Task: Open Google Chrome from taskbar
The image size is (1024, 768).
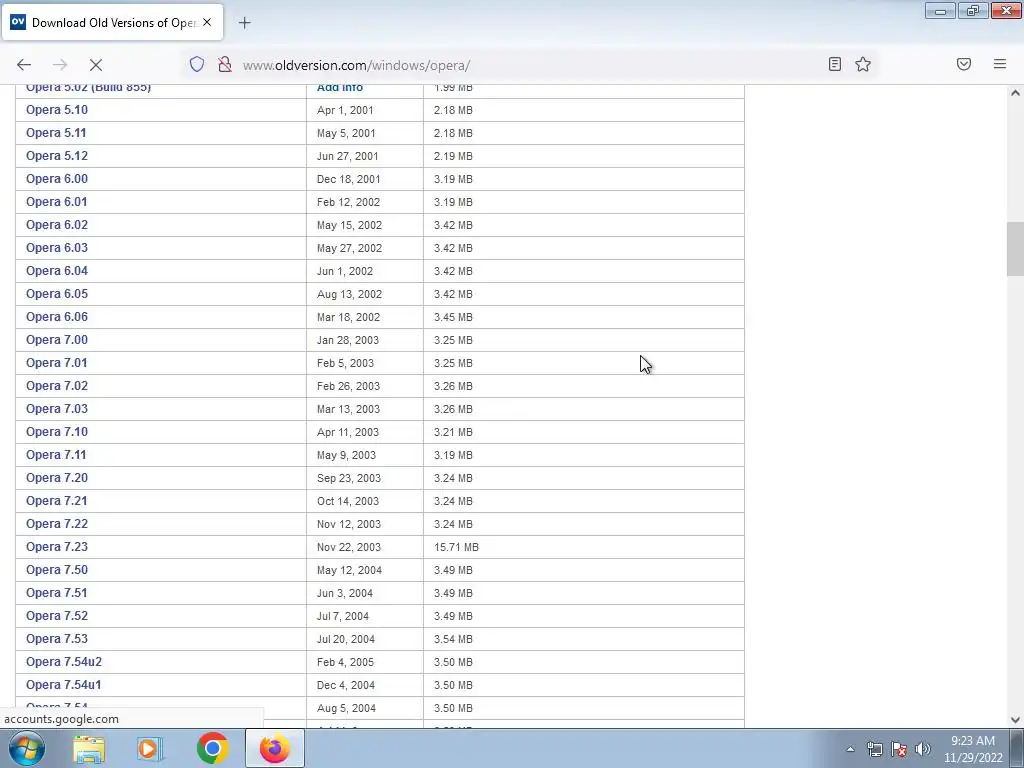Action: coord(212,748)
